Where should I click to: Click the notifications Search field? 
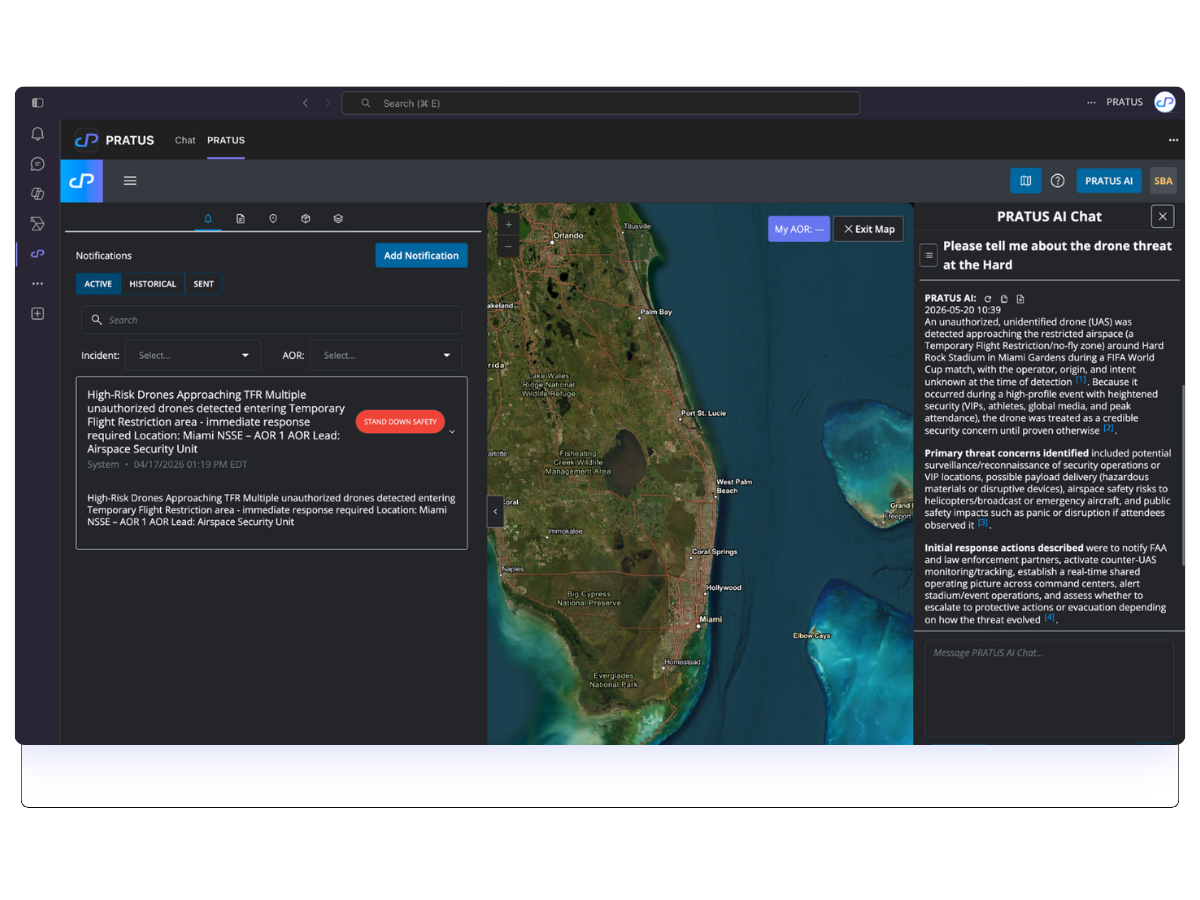(x=272, y=320)
